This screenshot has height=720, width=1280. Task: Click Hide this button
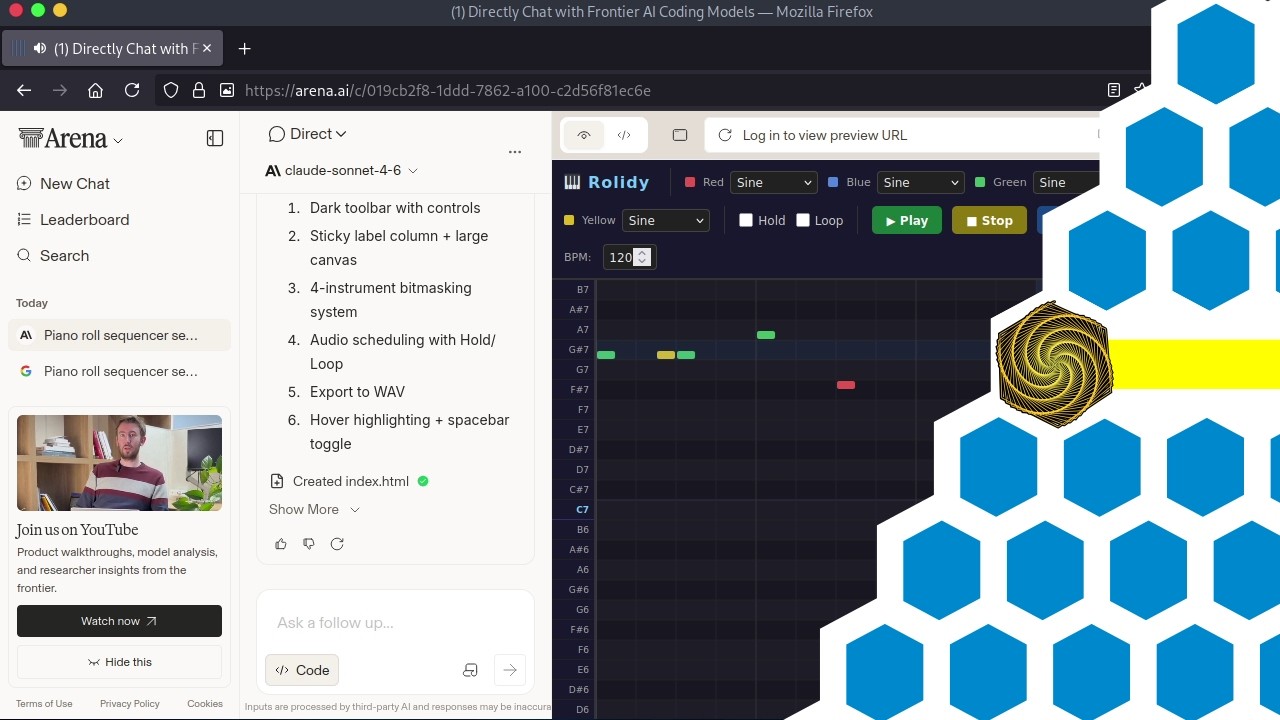pyautogui.click(x=119, y=662)
